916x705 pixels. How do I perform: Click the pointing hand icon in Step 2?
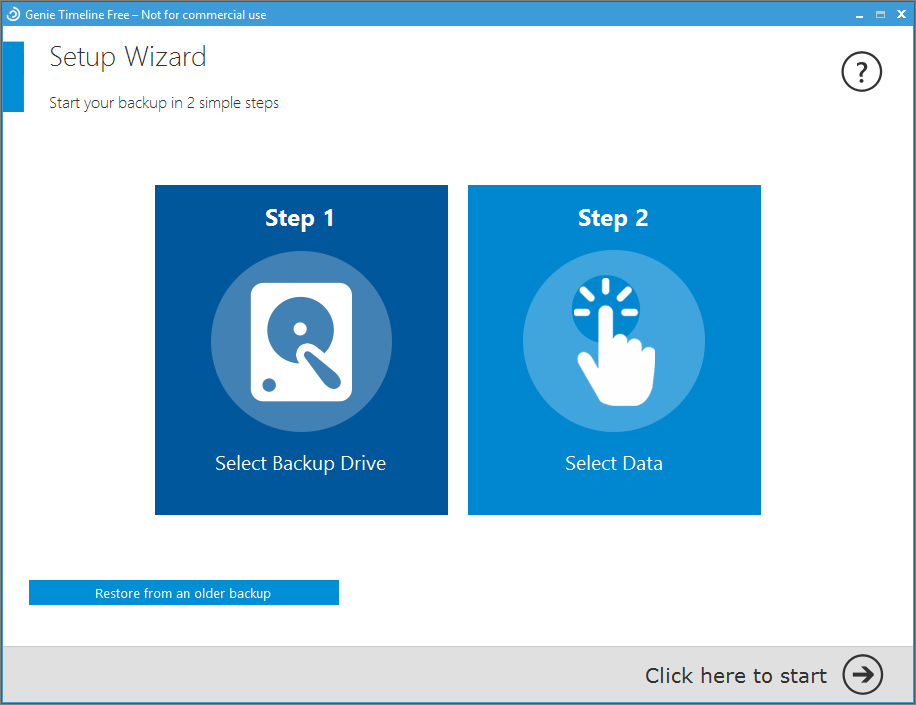614,341
